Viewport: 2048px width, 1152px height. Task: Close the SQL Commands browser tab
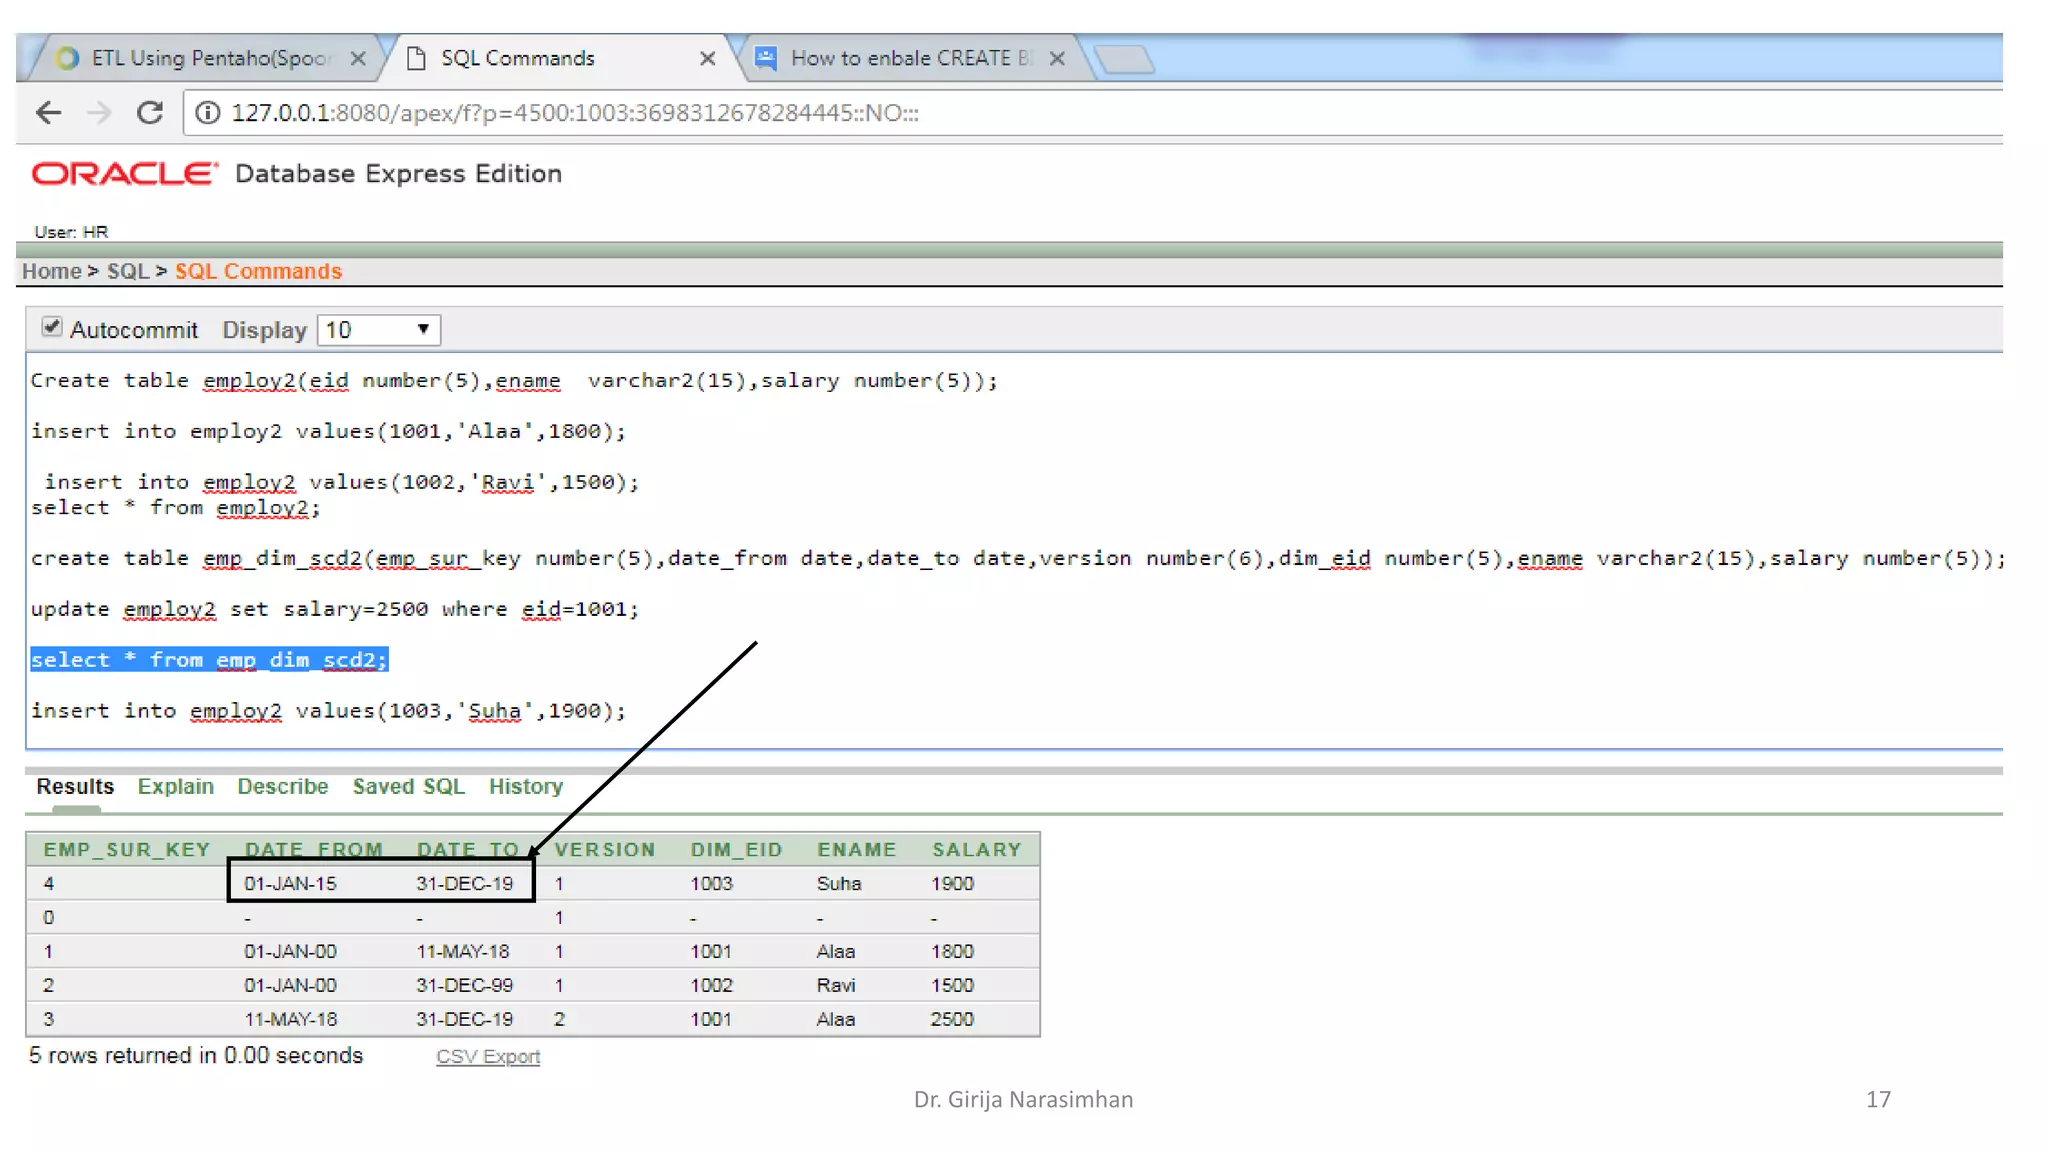pyautogui.click(x=707, y=59)
